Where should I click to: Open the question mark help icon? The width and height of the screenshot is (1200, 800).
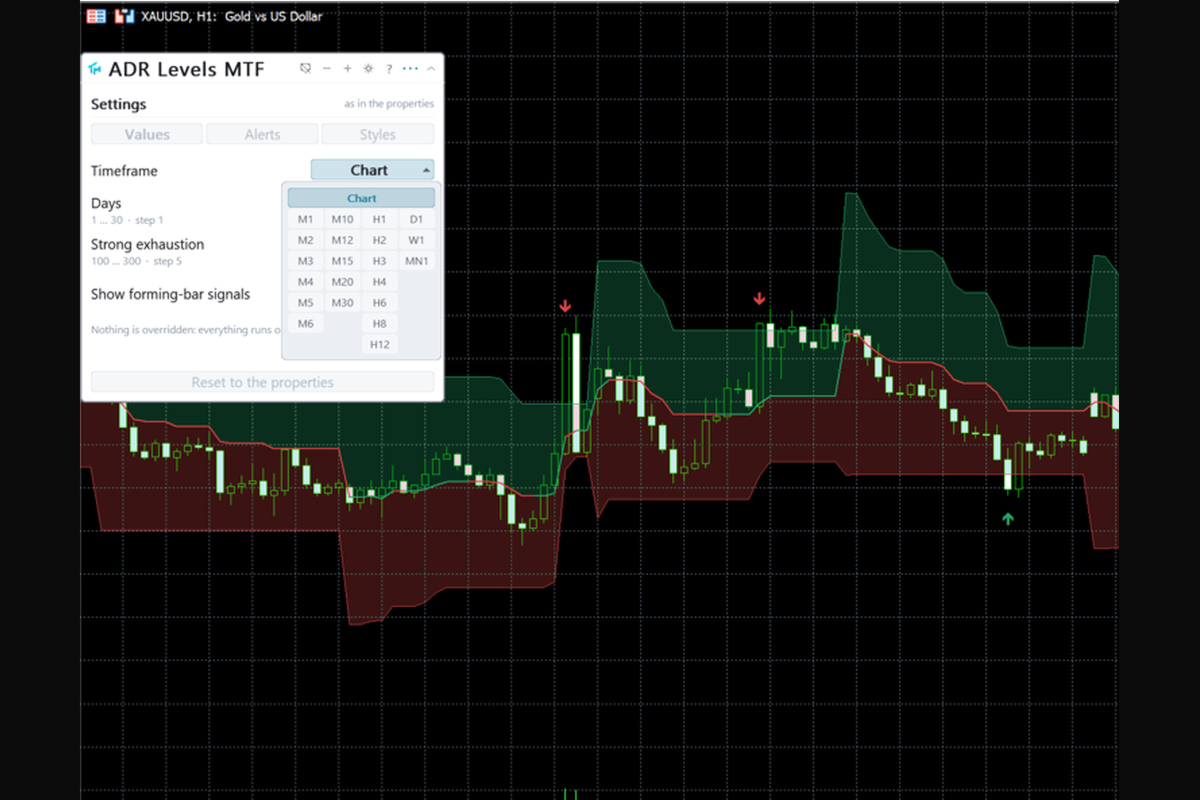click(x=389, y=69)
